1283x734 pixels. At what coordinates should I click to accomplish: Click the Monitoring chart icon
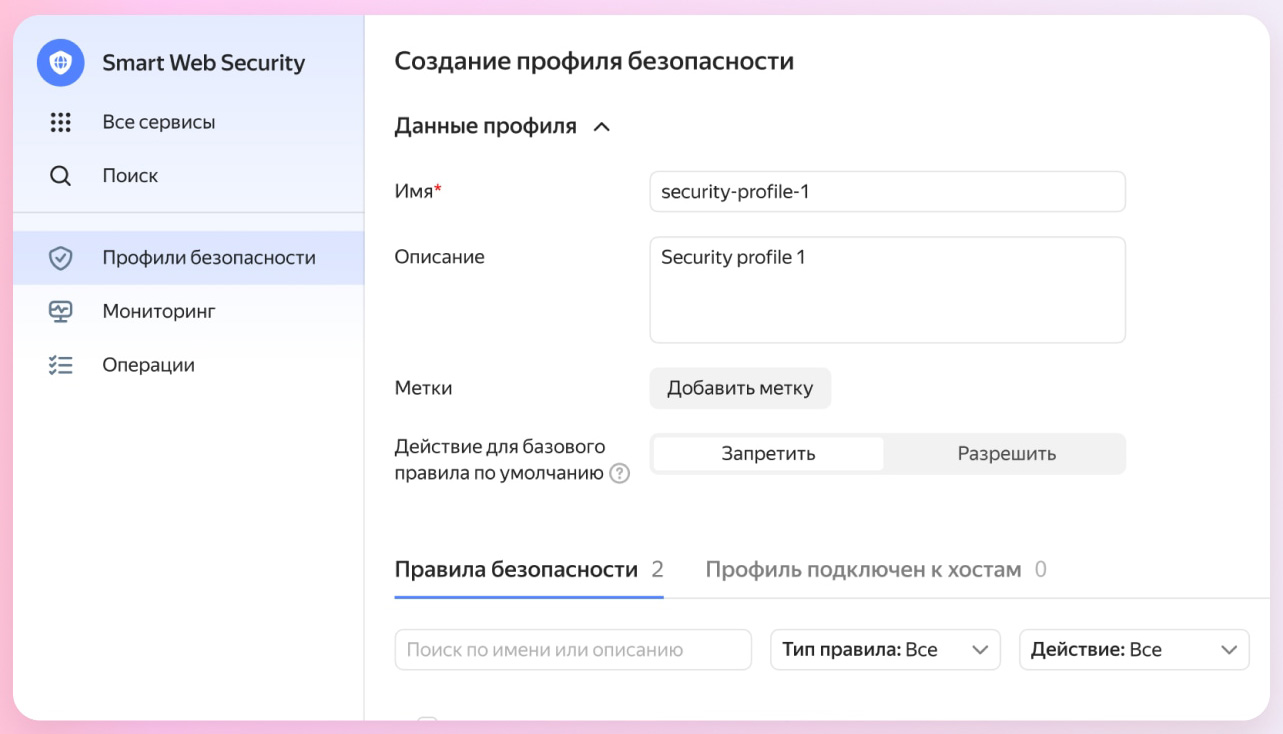point(61,312)
